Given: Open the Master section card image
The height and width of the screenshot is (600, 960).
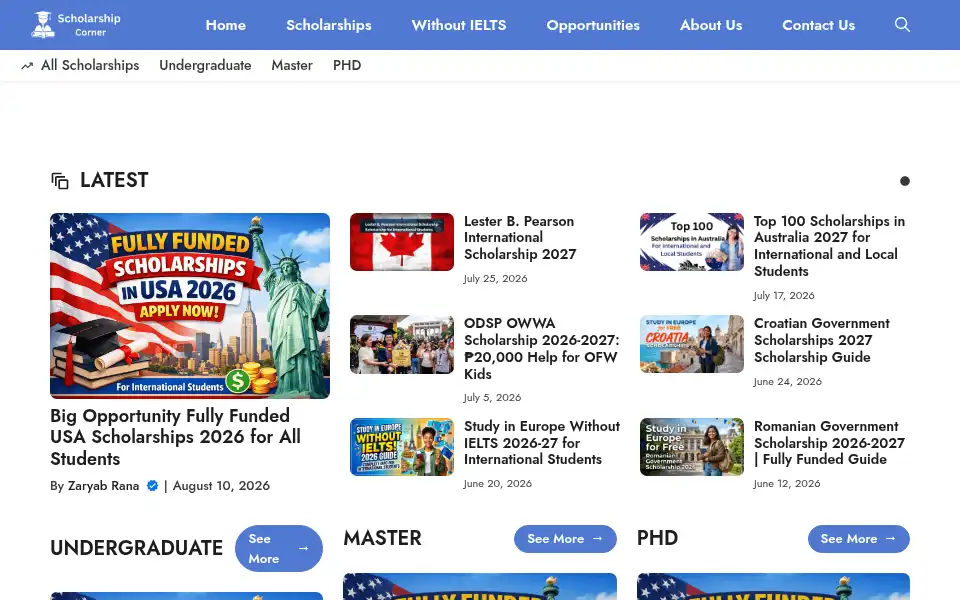Looking at the screenshot, I should pos(480,587).
